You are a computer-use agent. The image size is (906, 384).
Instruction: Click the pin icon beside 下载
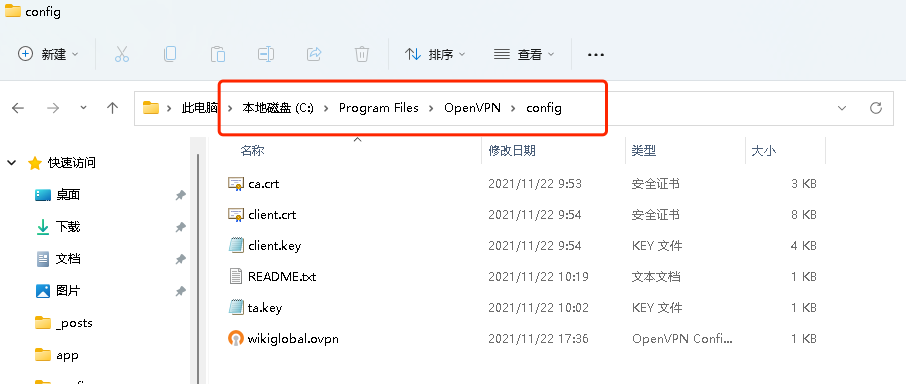[180, 228]
